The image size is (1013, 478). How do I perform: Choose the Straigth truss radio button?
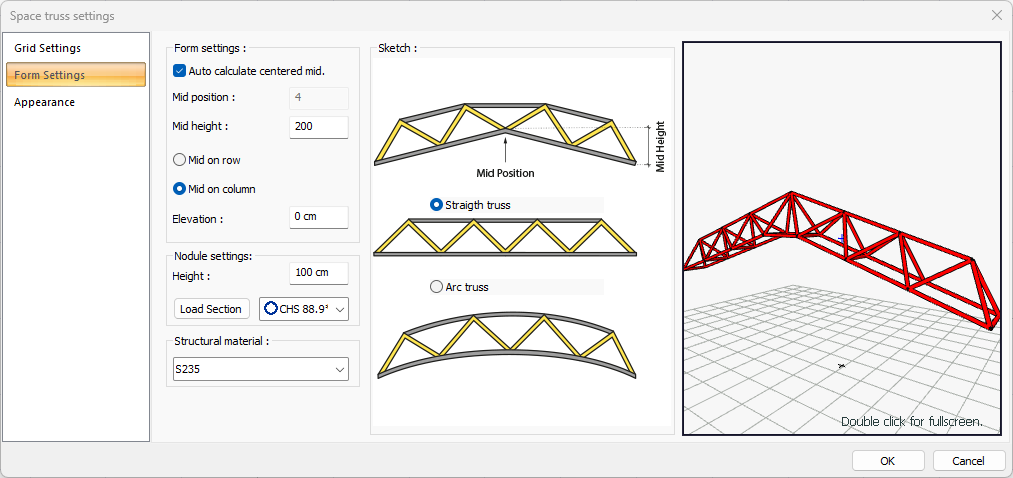point(436,205)
